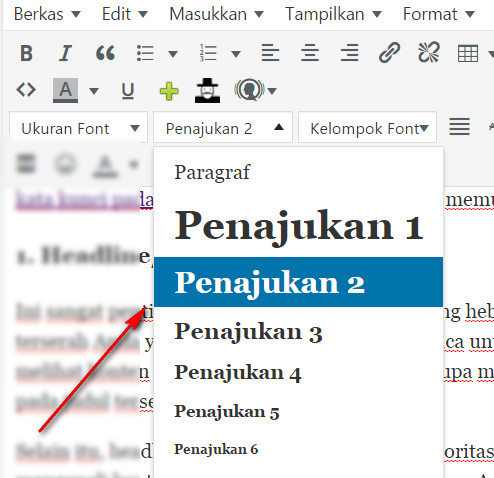Viewport: 494px width, 478px height.
Task: Choose Penajukan 6 heading style
Action: [298, 449]
